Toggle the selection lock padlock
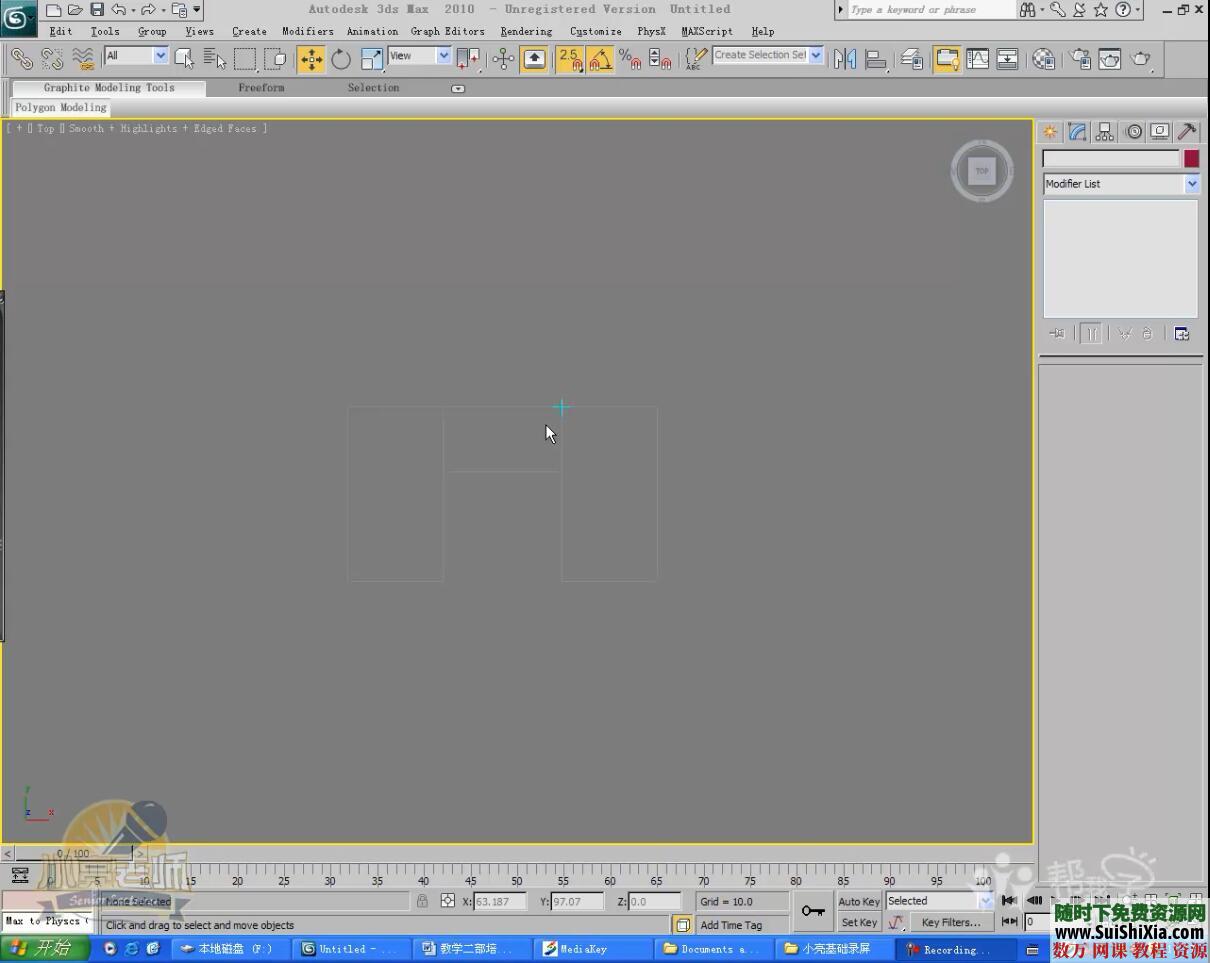Viewport: 1210px width, 963px height. (x=422, y=901)
